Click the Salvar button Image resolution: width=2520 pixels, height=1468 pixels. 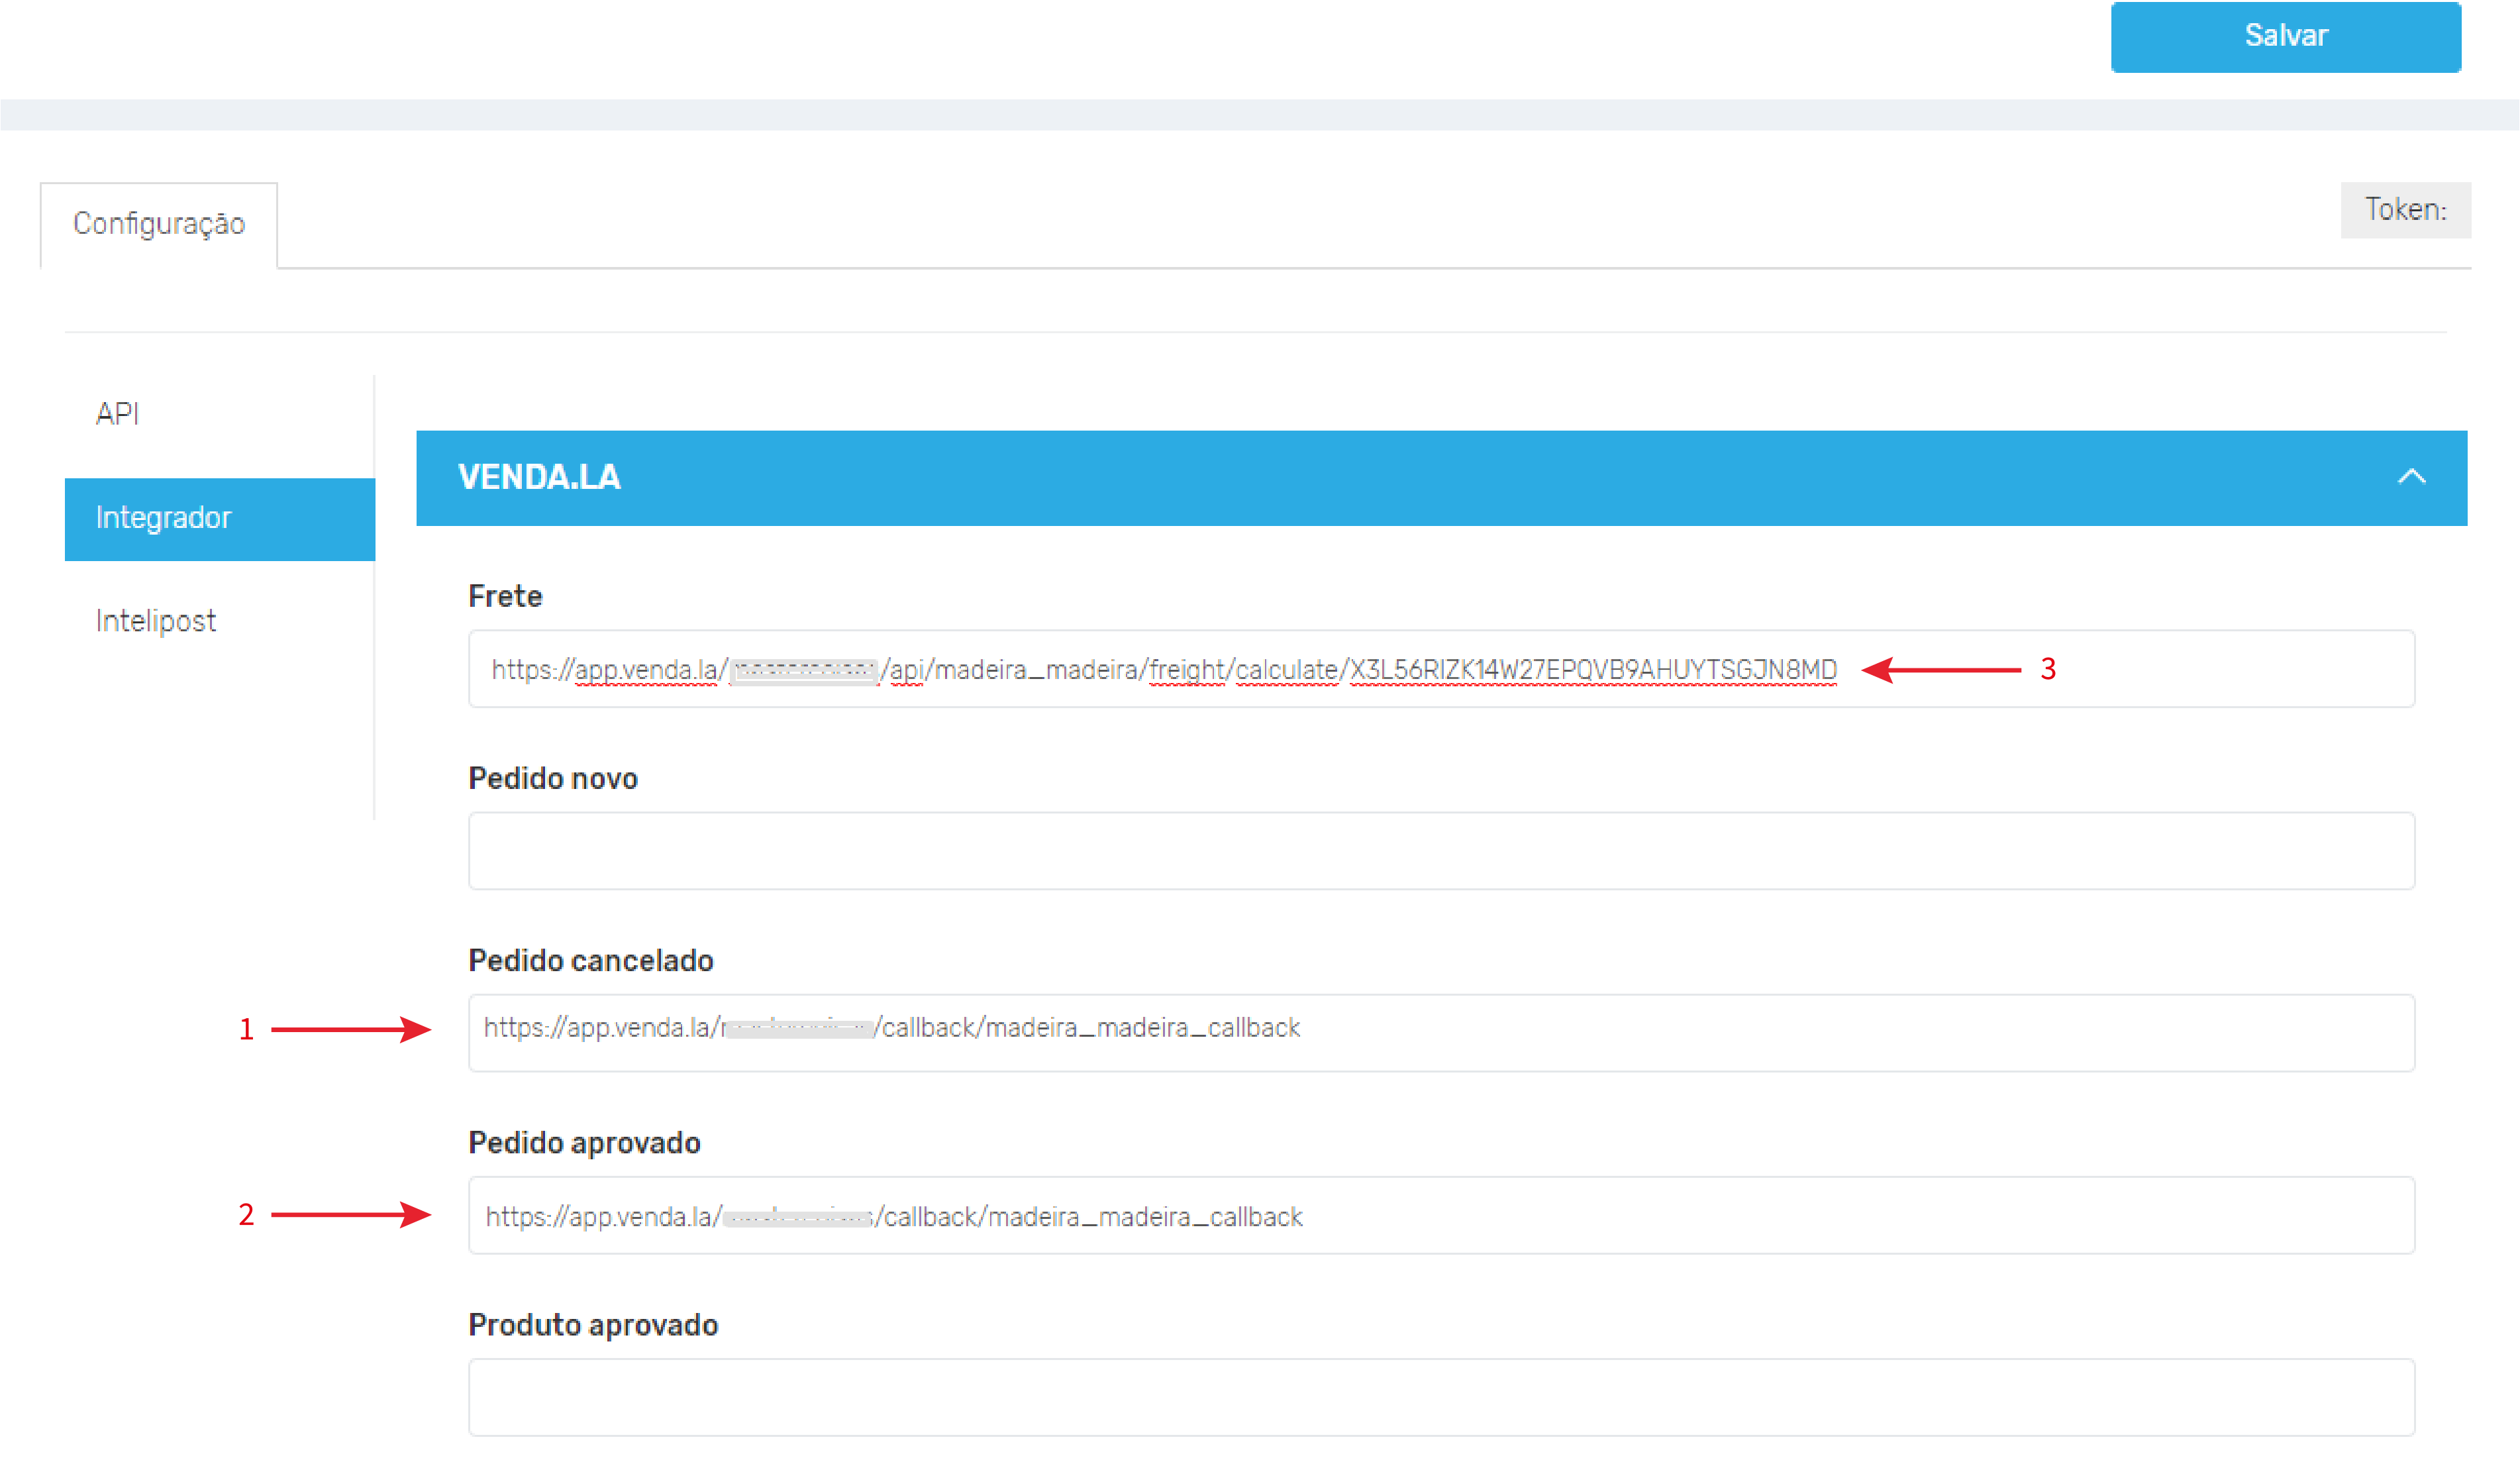[2285, 36]
